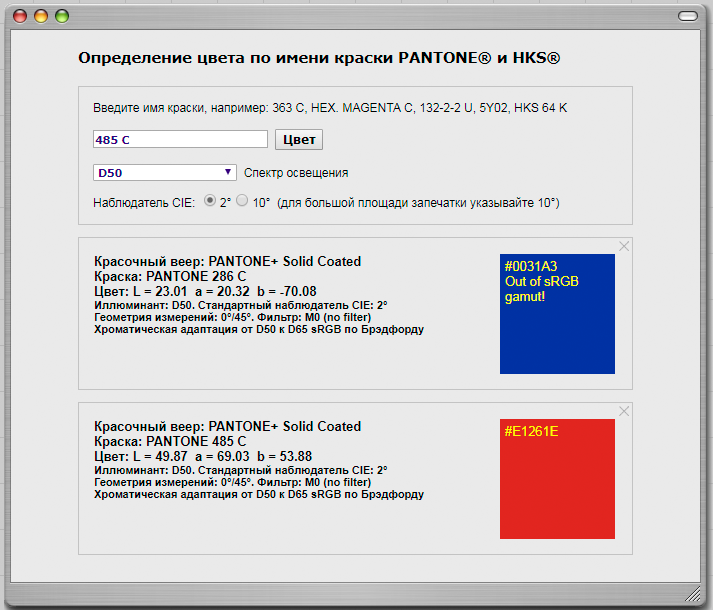
Task: Click the window resize grip corner
Action: (x=693, y=594)
